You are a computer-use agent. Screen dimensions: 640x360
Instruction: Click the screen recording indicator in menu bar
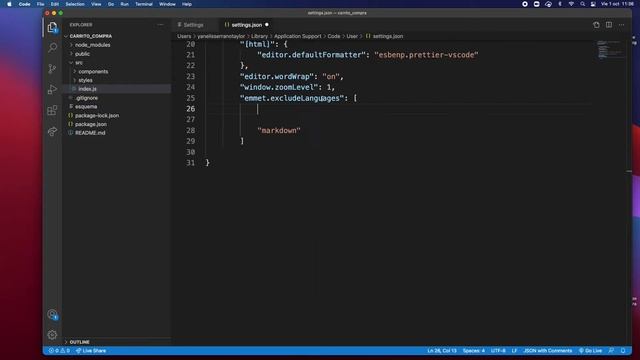[525, 4]
